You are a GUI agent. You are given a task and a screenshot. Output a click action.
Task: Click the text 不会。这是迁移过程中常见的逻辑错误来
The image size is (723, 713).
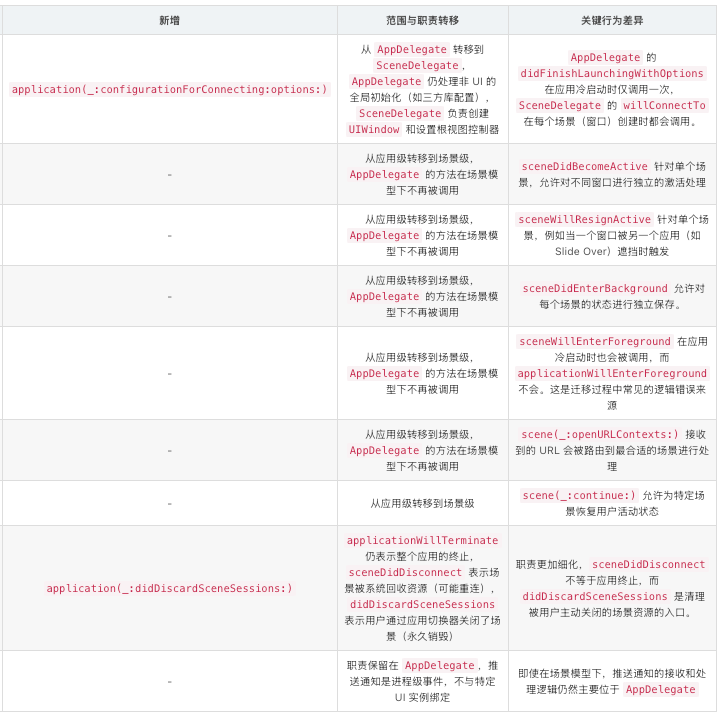612,389
